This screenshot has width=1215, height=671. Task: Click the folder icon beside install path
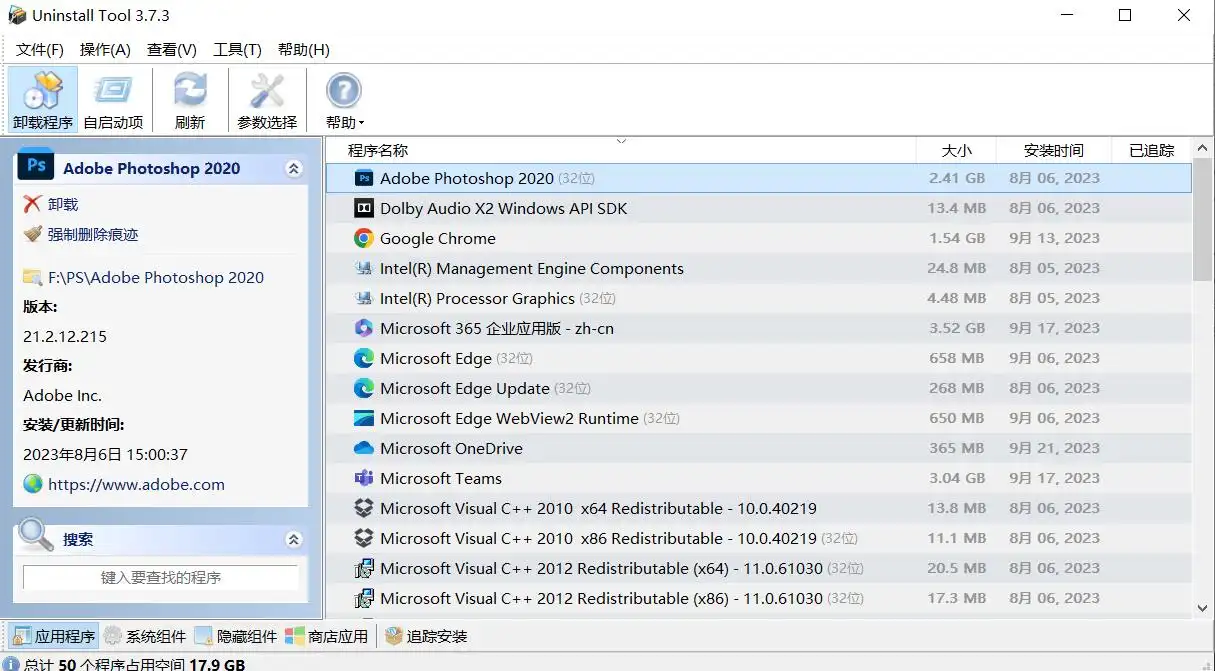point(33,277)
